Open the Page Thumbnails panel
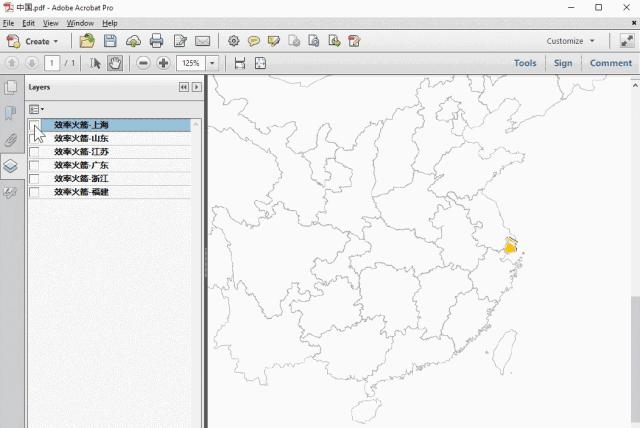Viewport: 640px width, 428px height. (x=11, y=88)
